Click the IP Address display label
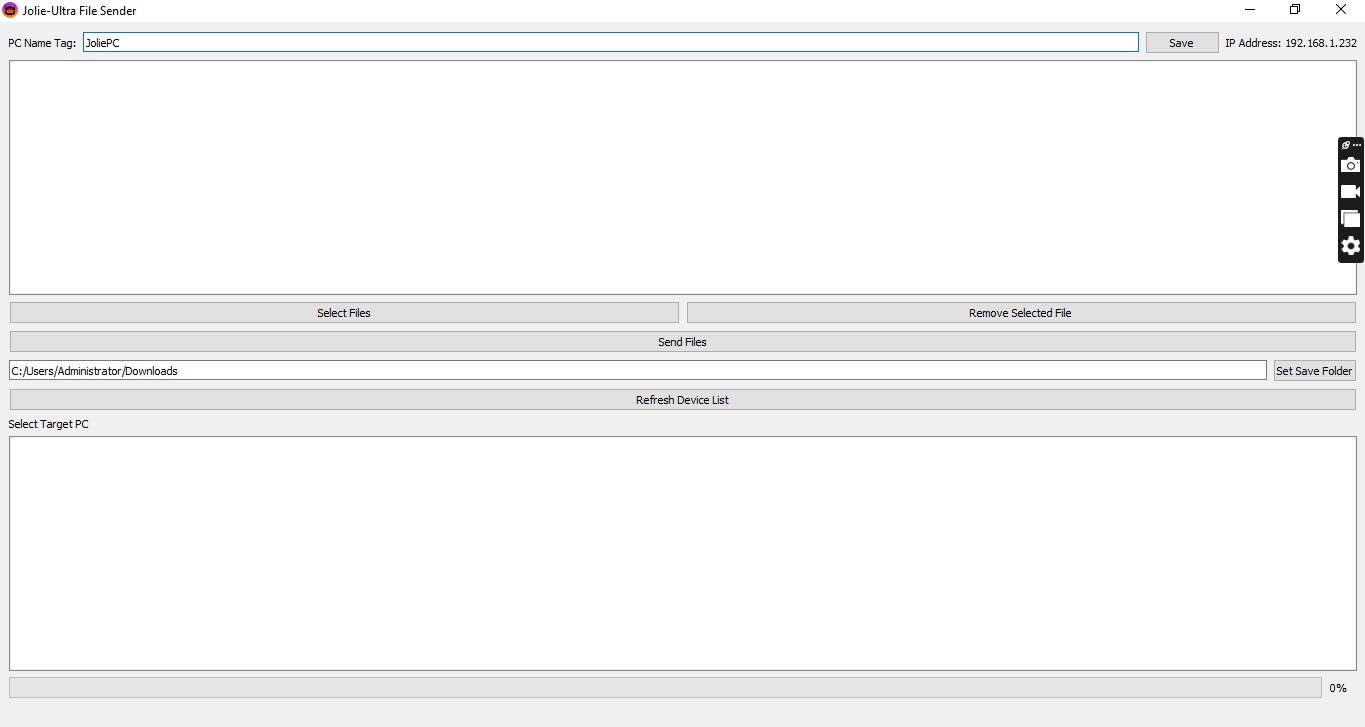 1291,42
